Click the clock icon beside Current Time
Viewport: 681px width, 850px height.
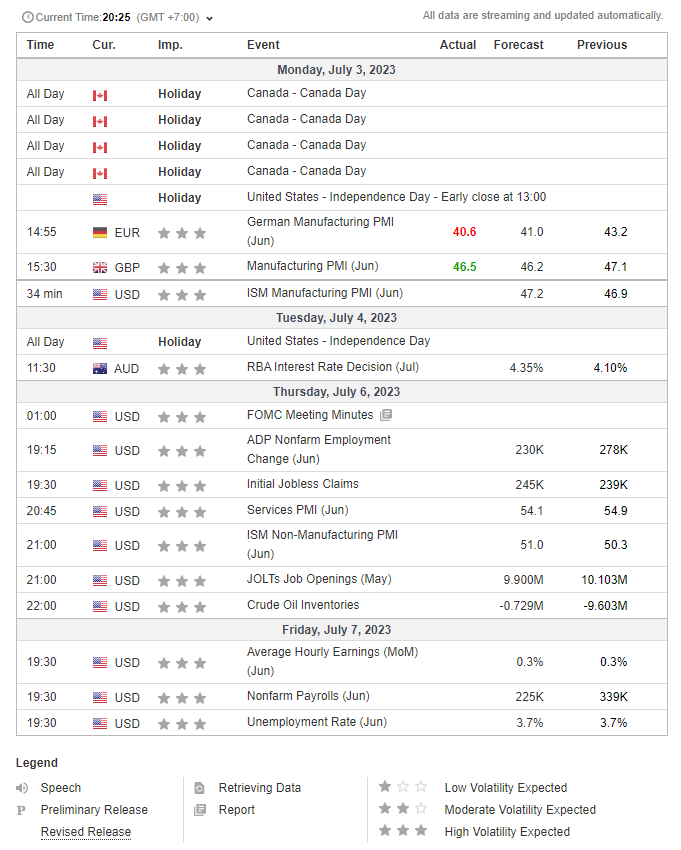[27, 18]
